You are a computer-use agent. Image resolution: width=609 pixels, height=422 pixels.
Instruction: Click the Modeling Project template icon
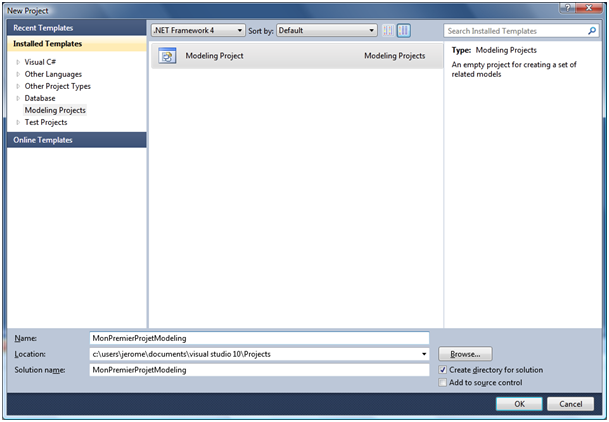[167, 56]
